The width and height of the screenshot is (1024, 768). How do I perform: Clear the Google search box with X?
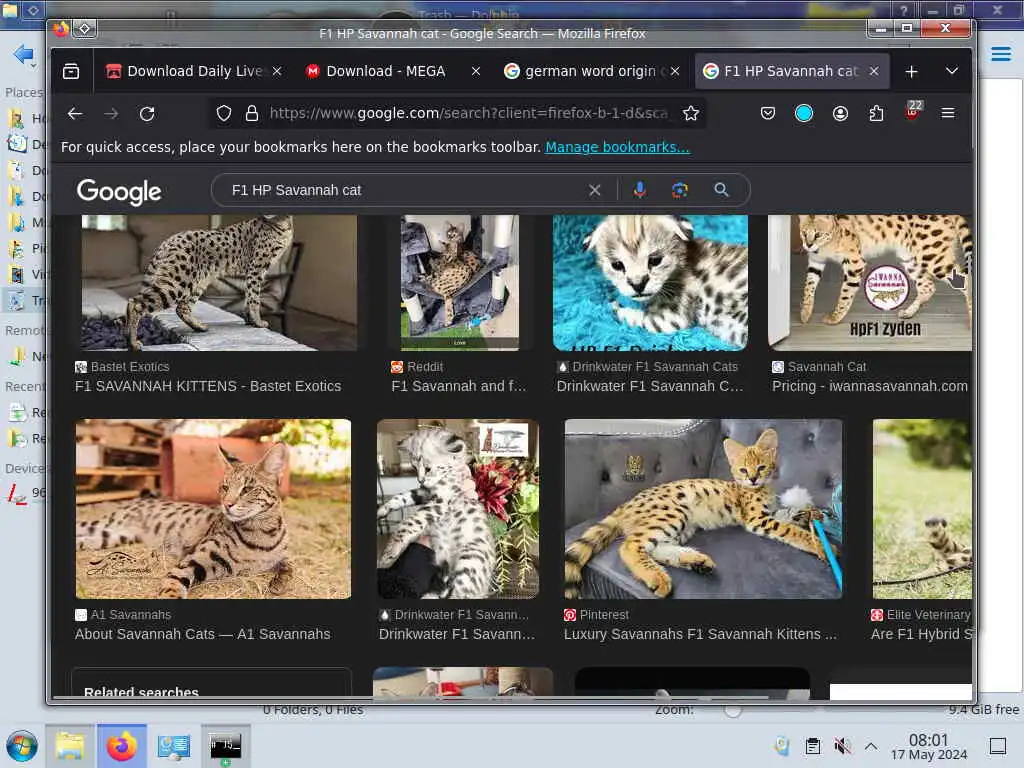pos(594,190)
